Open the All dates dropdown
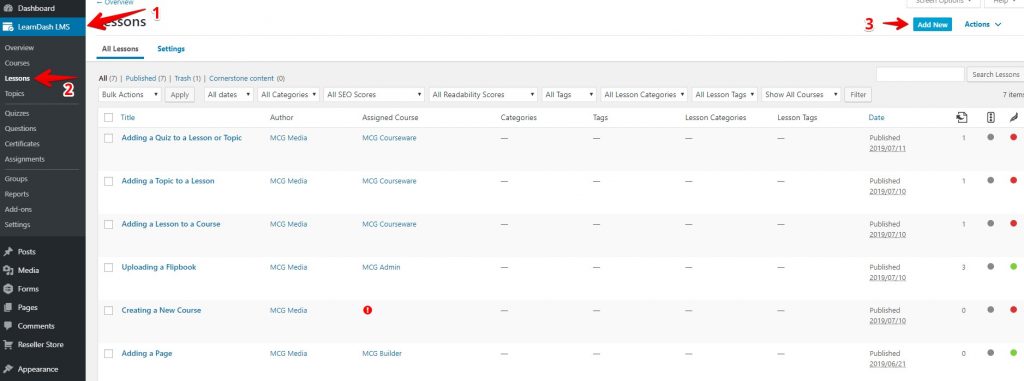Image resolution: width=1024 pixels, height=381 pixels. (229, 95)
